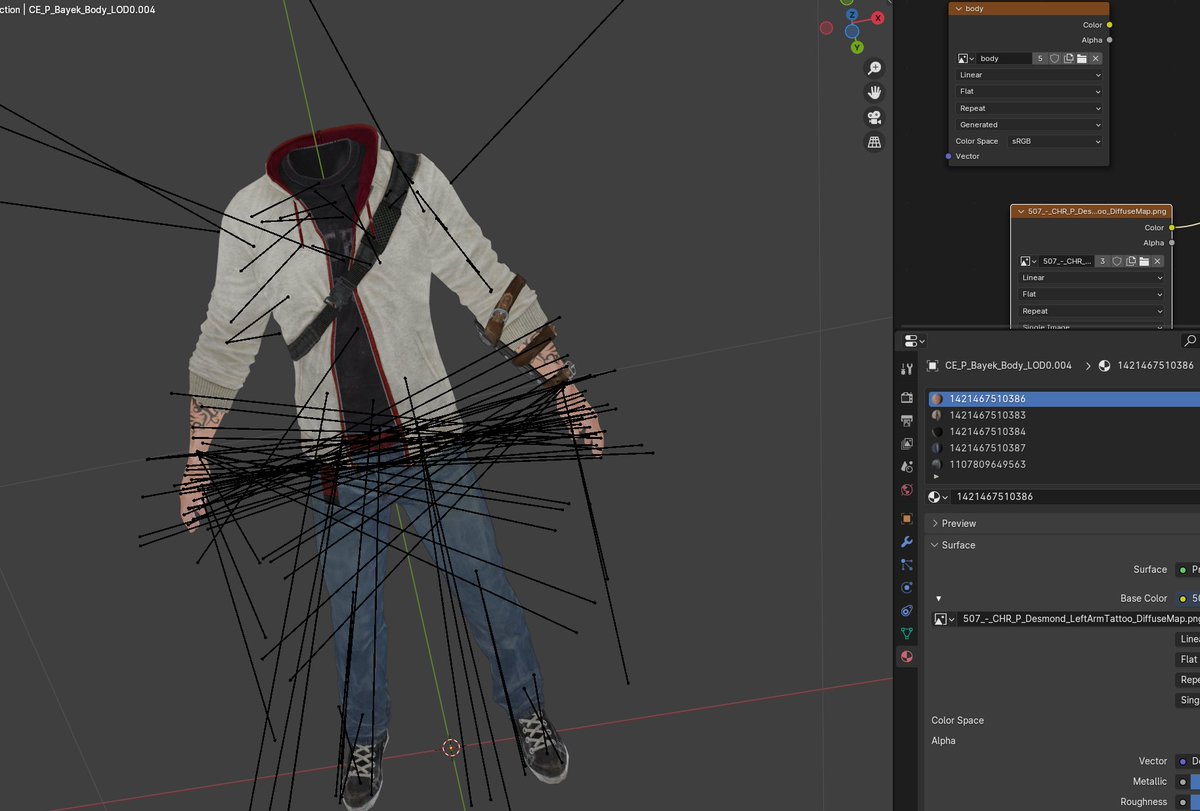Open image browse dropdown on body node
The image size is (1200, 811).
coord(966,59)
